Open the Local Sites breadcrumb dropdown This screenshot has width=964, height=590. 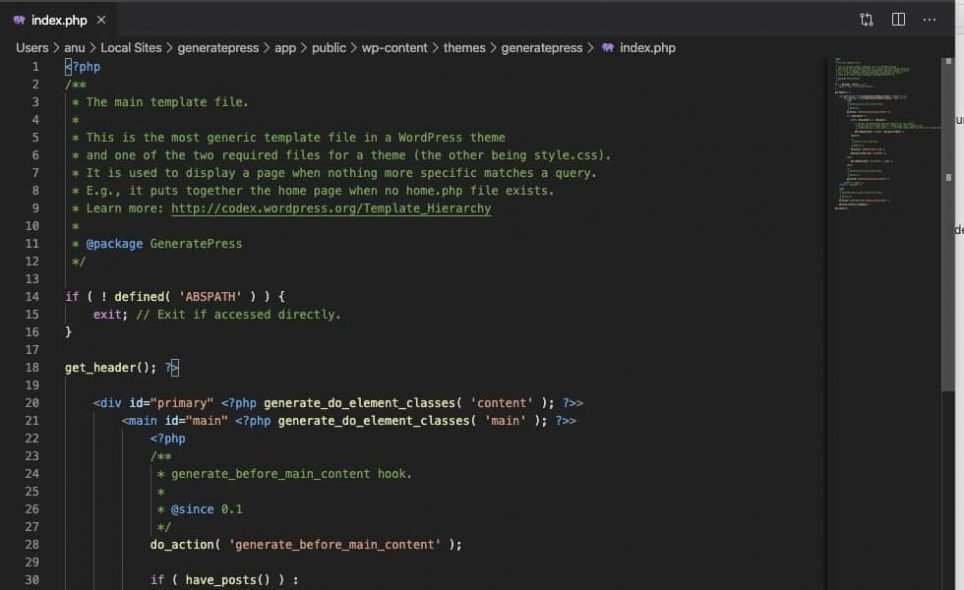click(131, 47)
